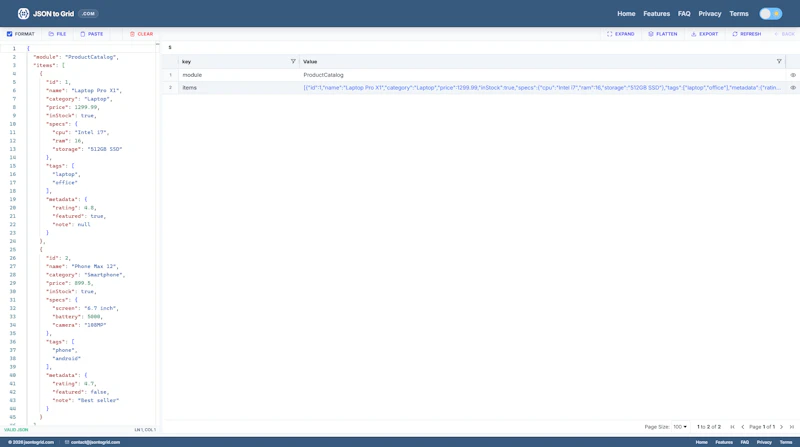800x447 pixels.
Task: Click editor line "rating": 4.8
Action: pyautogui.click(x=74, y=208)
